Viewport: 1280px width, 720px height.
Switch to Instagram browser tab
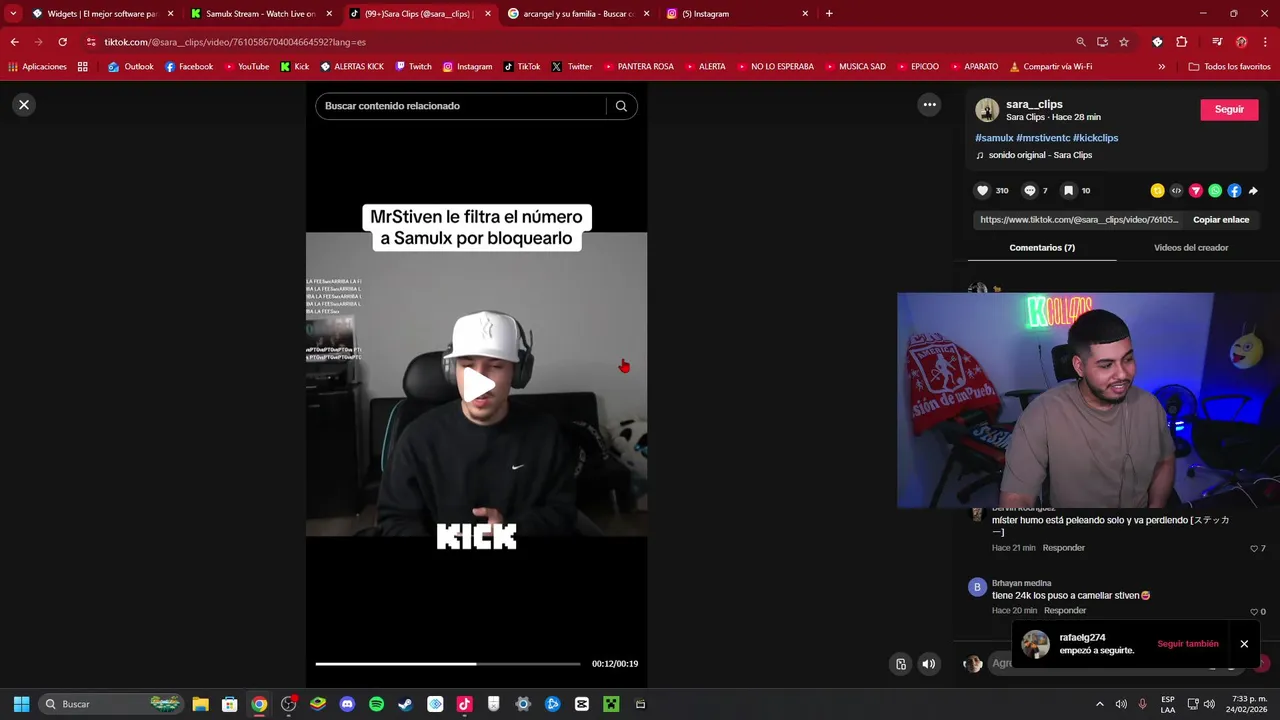pyautogui.click(x=738, y=14)
